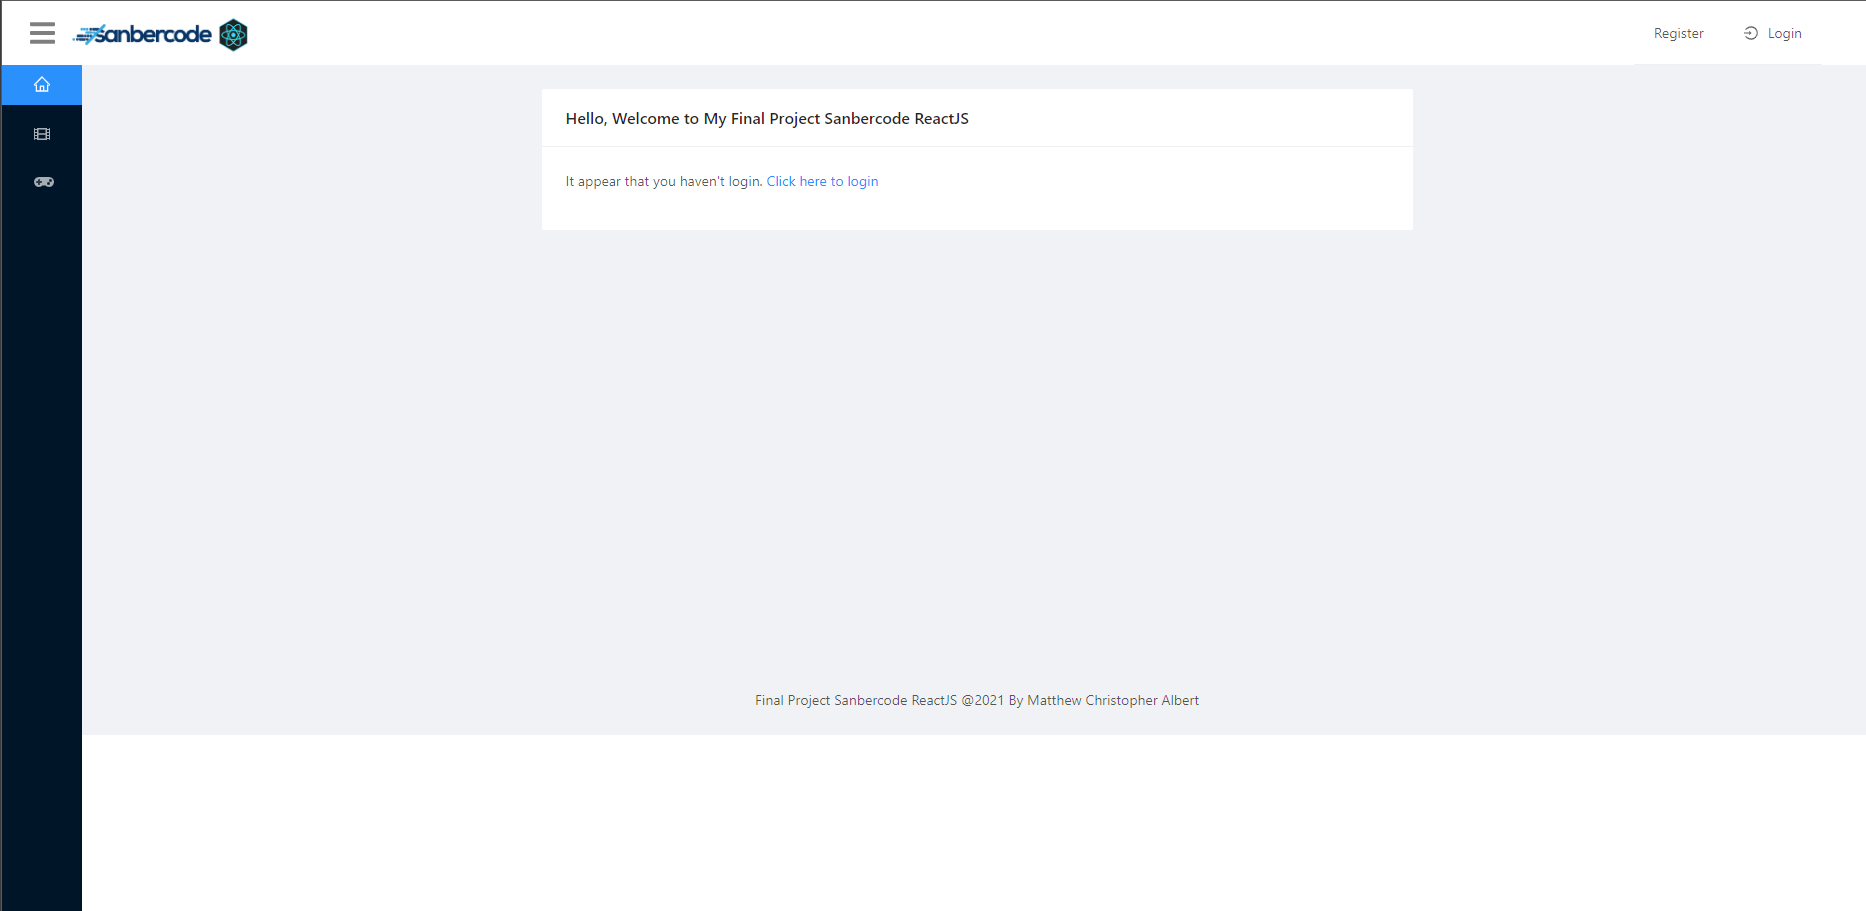1866x911 pixels.
Task: Click "Matthew Christopher Albert" in the footer
Action: (x=1113, y=700)
